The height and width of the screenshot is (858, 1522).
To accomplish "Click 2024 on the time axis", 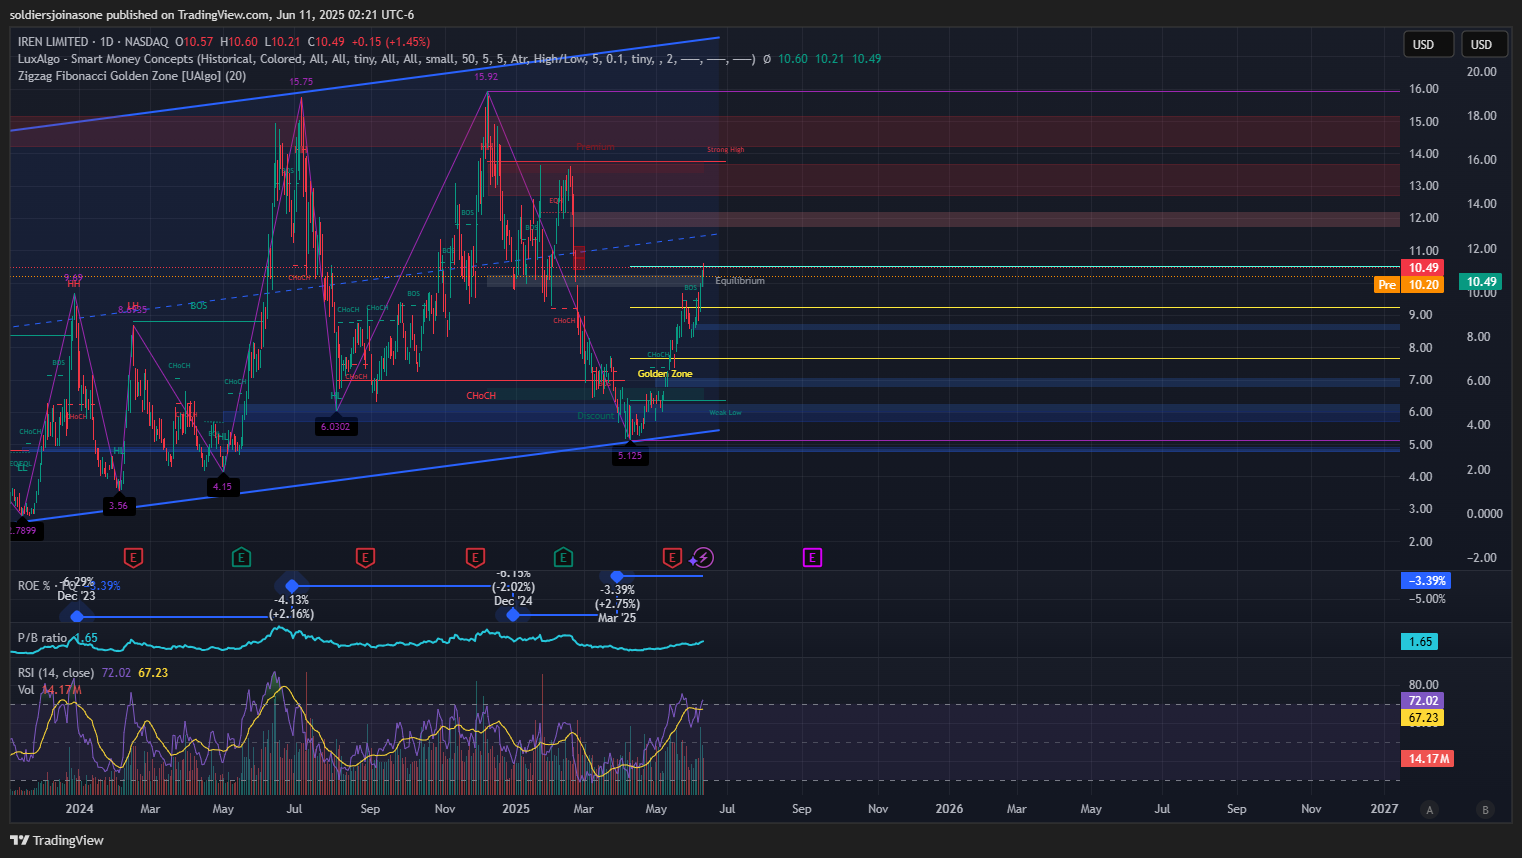I will tap(79, 809).
